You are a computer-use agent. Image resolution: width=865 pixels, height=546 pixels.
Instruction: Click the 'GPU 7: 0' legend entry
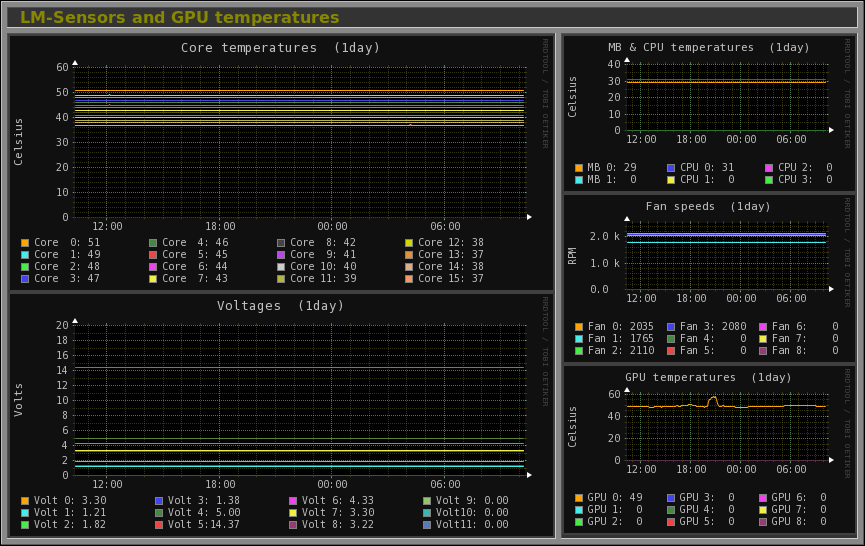coord(793,510)
